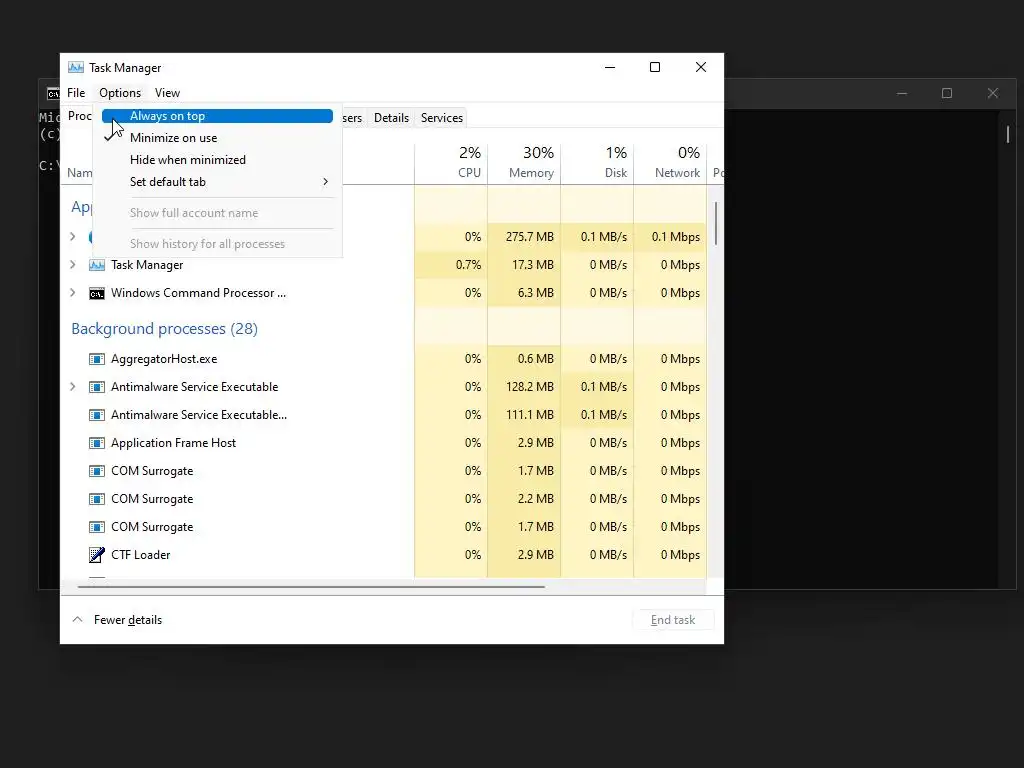Click the Background processes (28) heading

[x=165, y=329]
